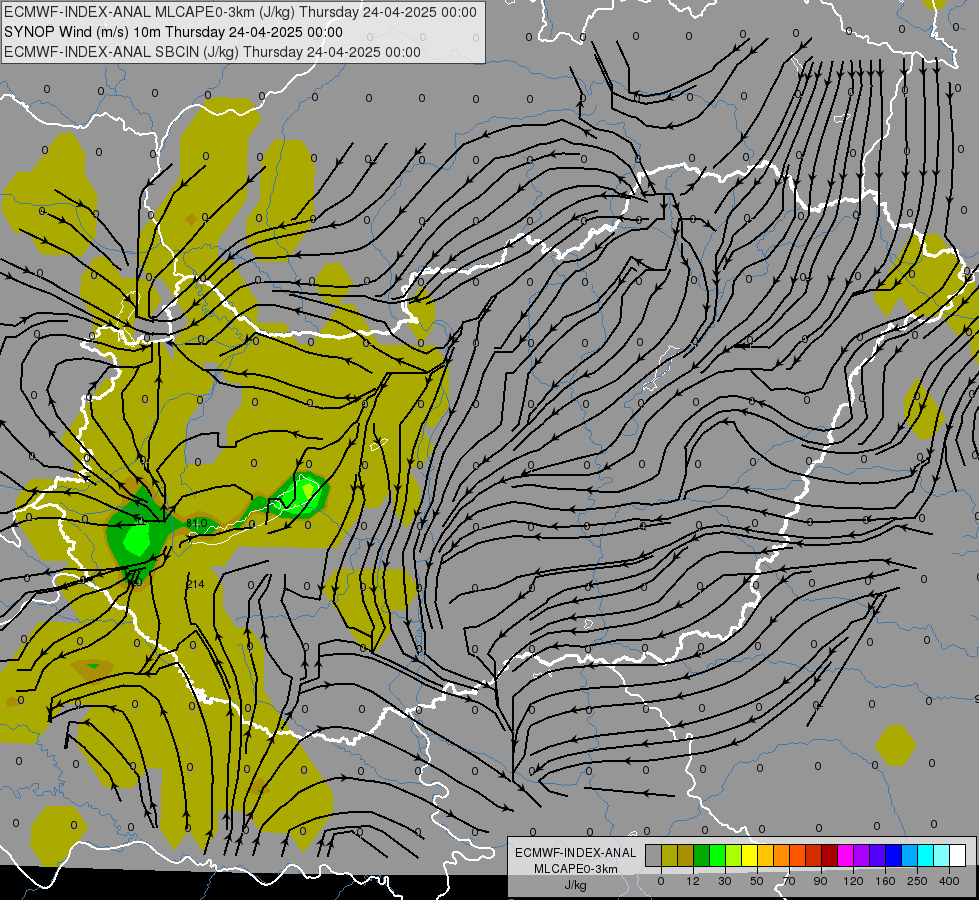Select the olive legend swatch right of 0
Screen dimensions: 979x900
(x=669, y=855)
